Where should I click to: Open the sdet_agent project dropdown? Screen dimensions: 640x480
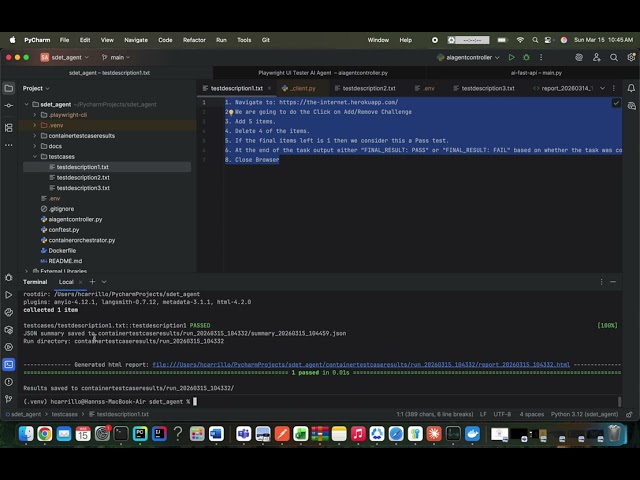64,58
